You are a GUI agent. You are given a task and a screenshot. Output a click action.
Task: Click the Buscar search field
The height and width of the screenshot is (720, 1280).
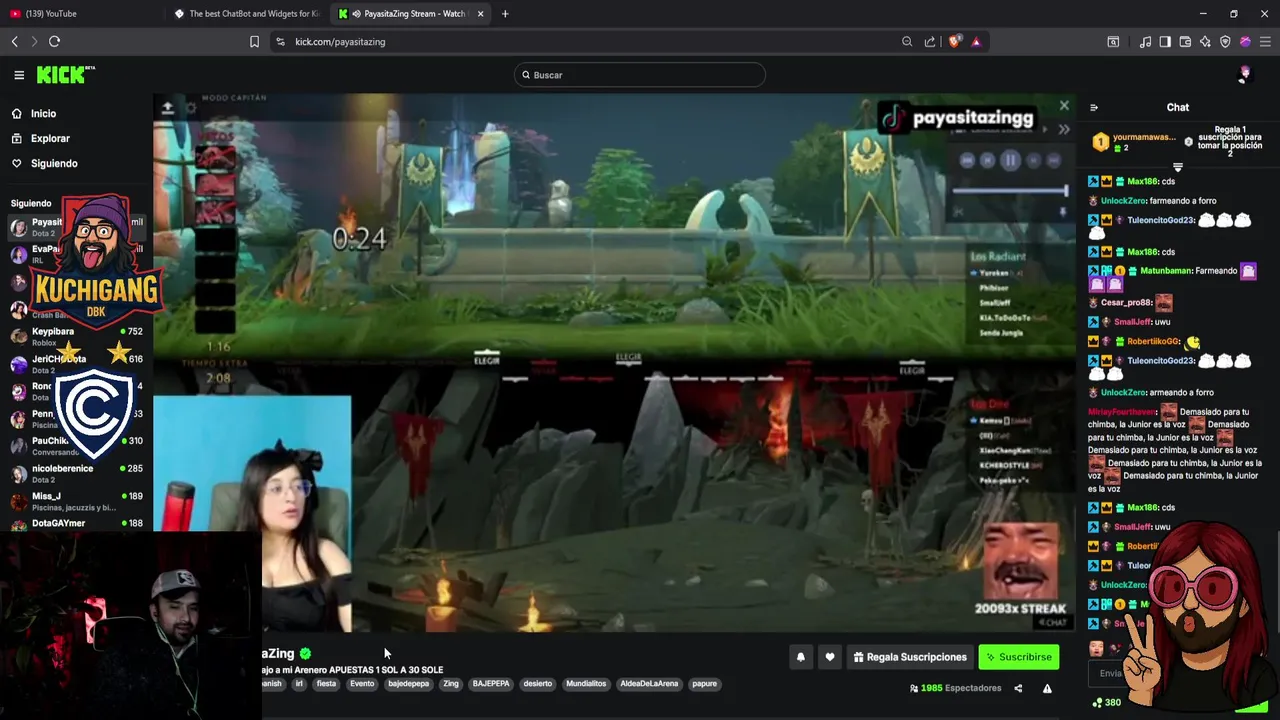pos(640,75)
